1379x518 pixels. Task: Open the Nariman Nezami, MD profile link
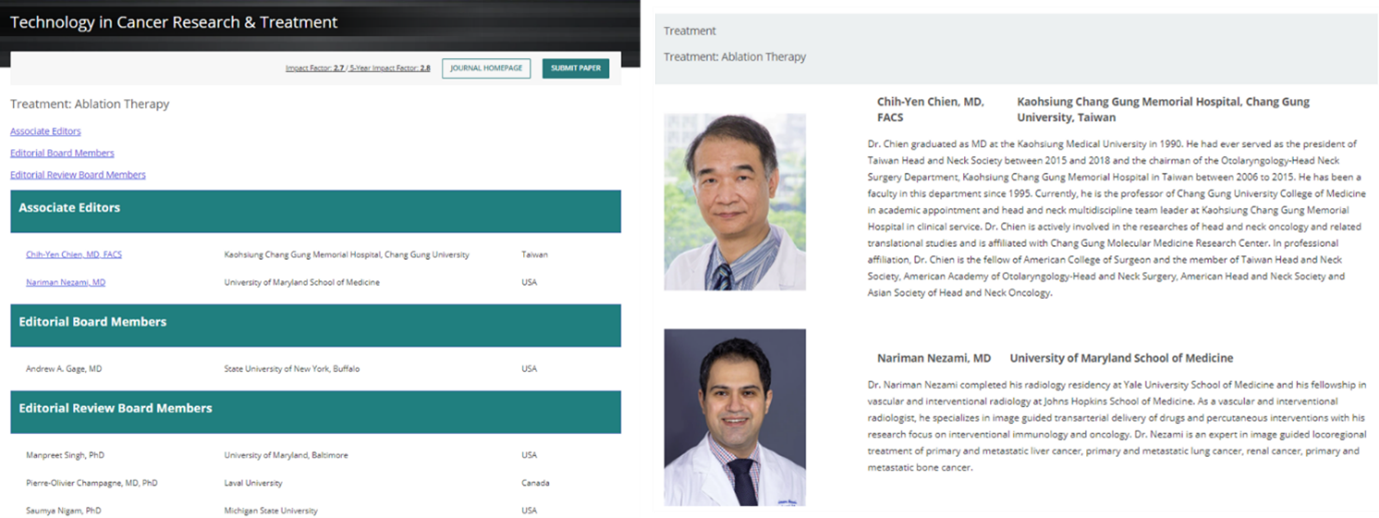(x=66, y=283)
